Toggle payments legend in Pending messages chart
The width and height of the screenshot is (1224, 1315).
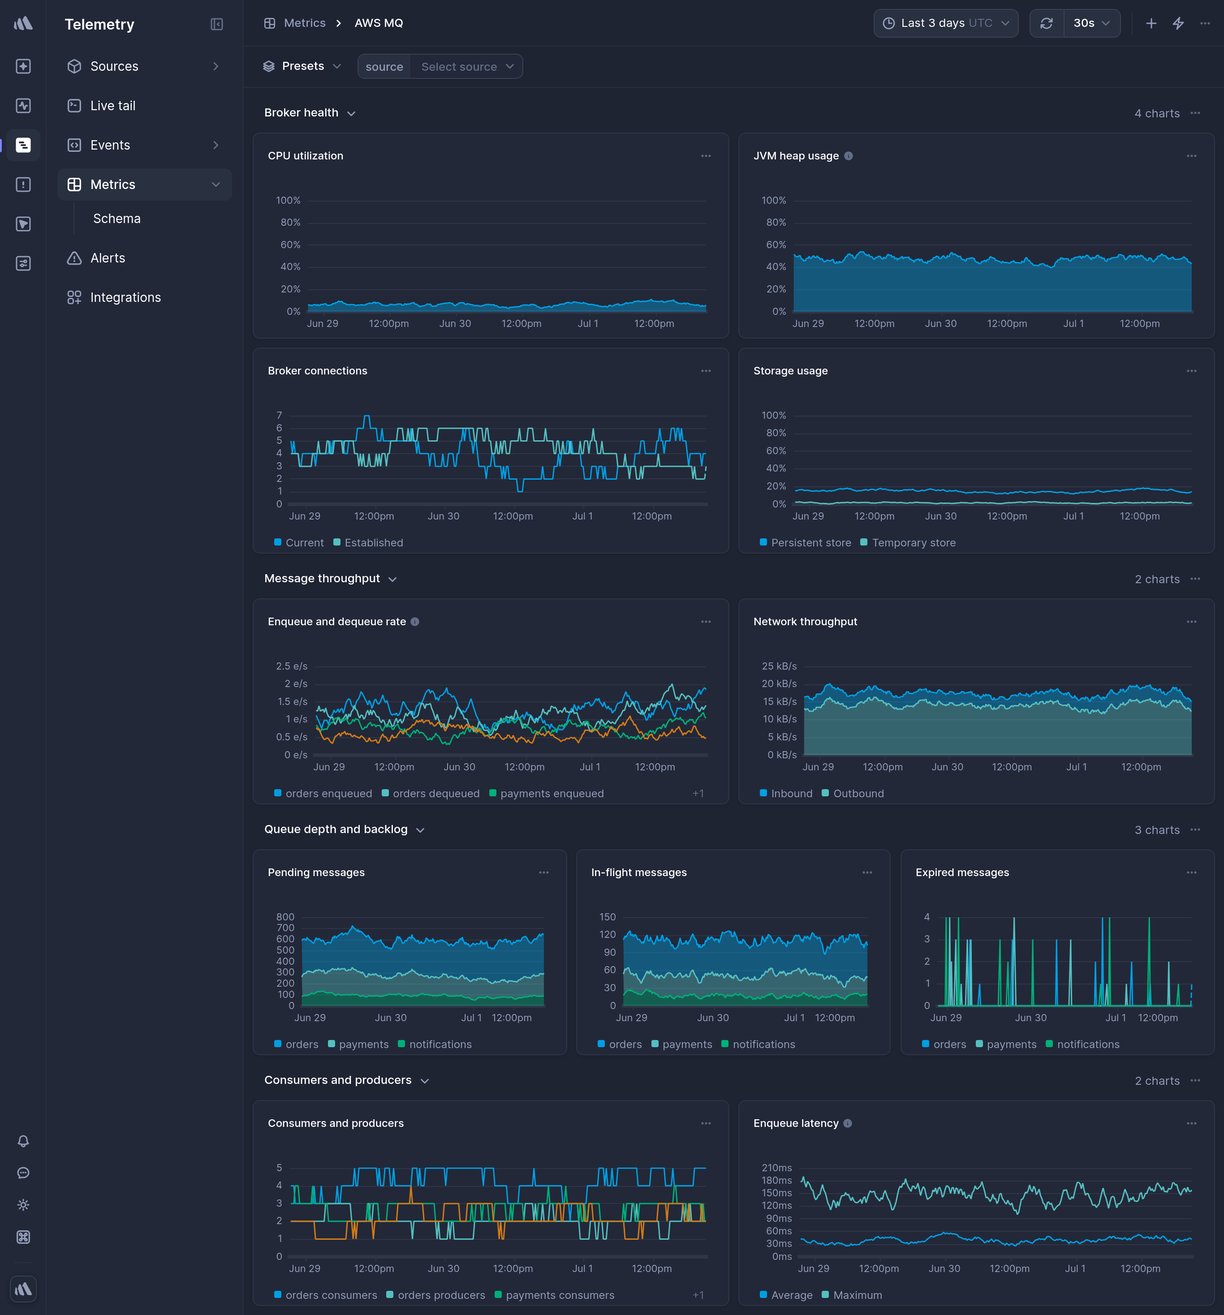point(358,1045)
